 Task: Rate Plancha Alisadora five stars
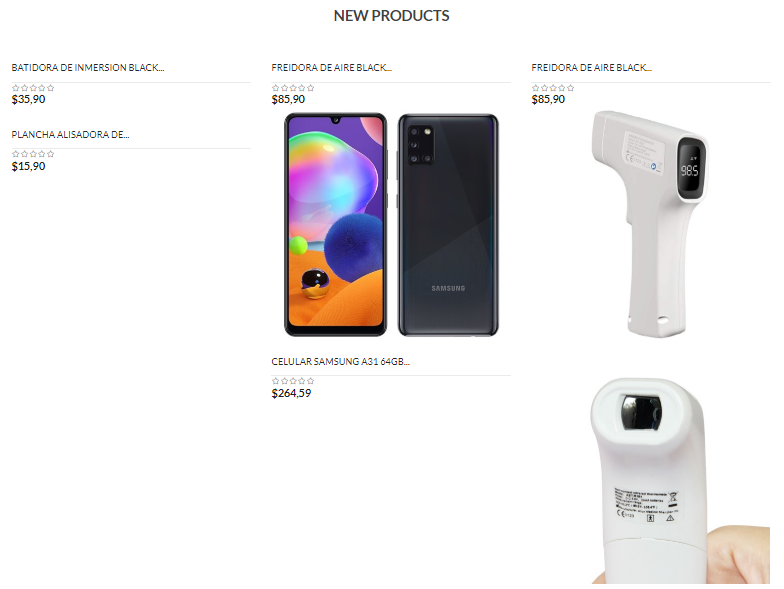[x=50, y=154]
